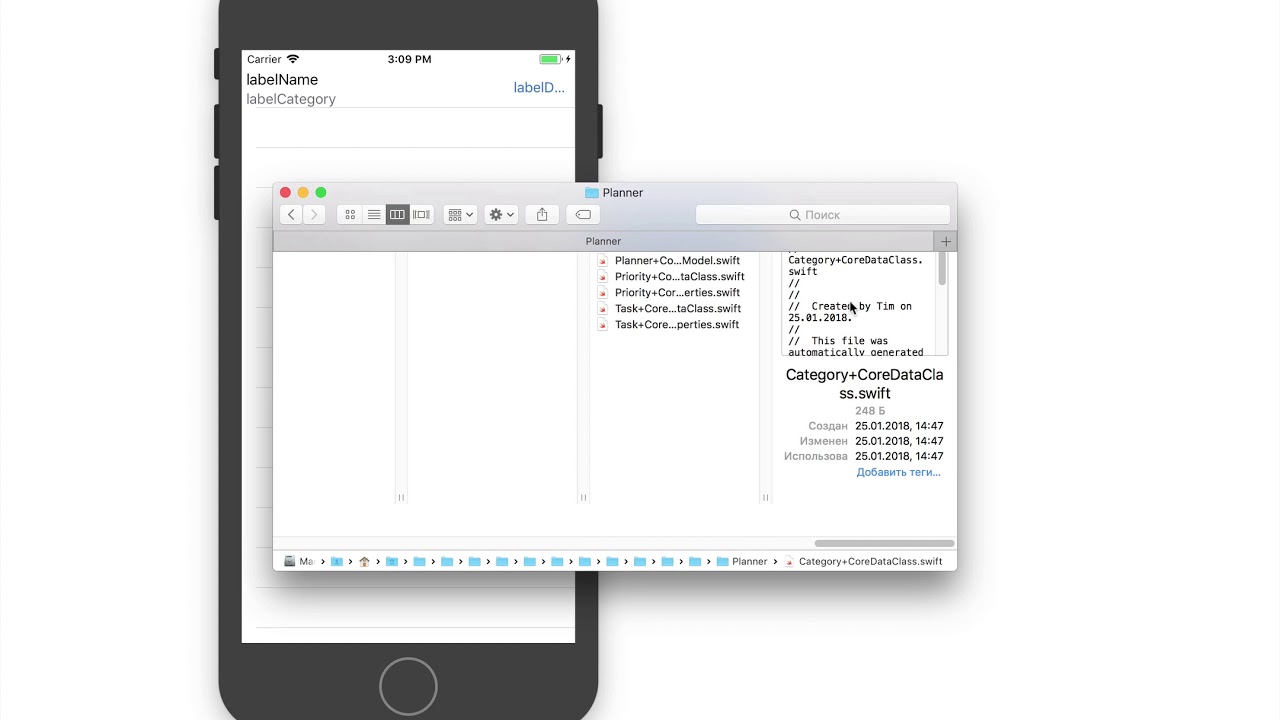
Task: Click the Planner window title folder icon
Action: click(x=592, y=193)
